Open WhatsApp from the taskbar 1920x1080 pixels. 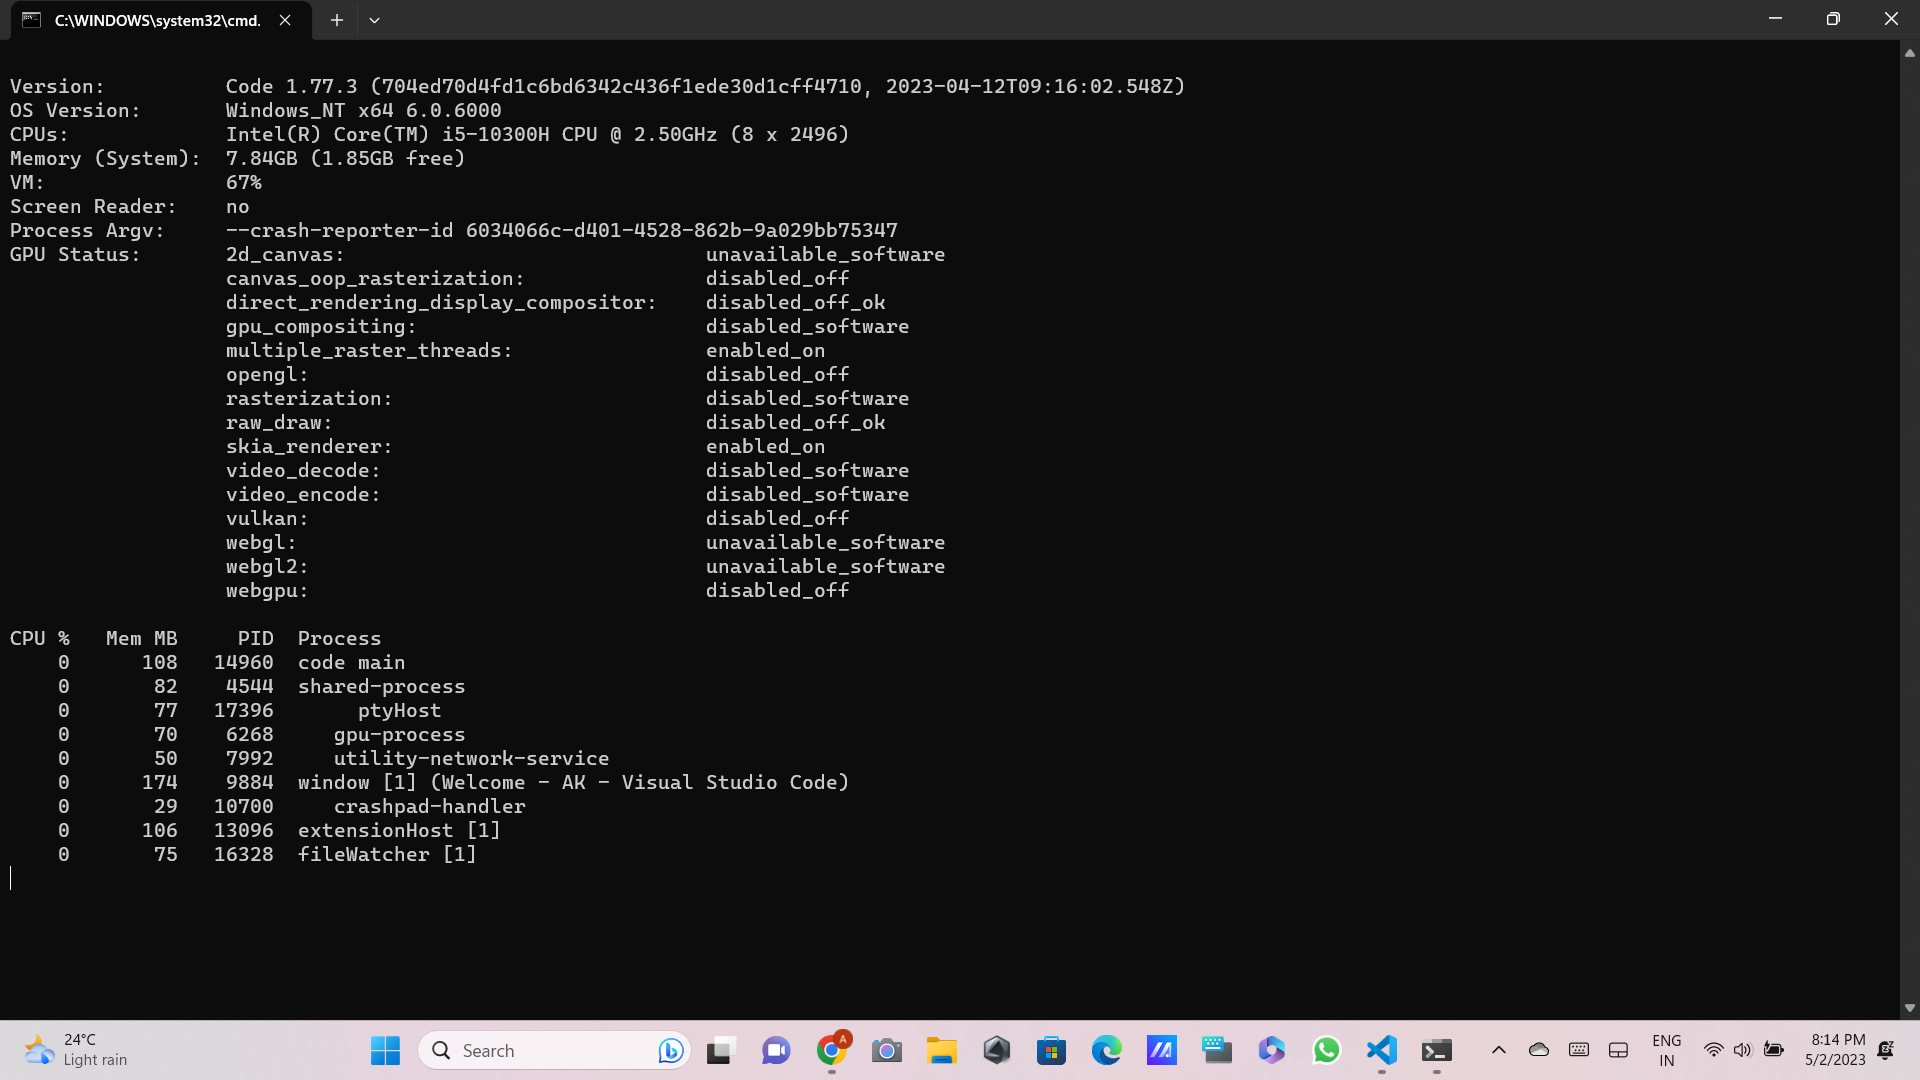click(x=1326, y=1050)
